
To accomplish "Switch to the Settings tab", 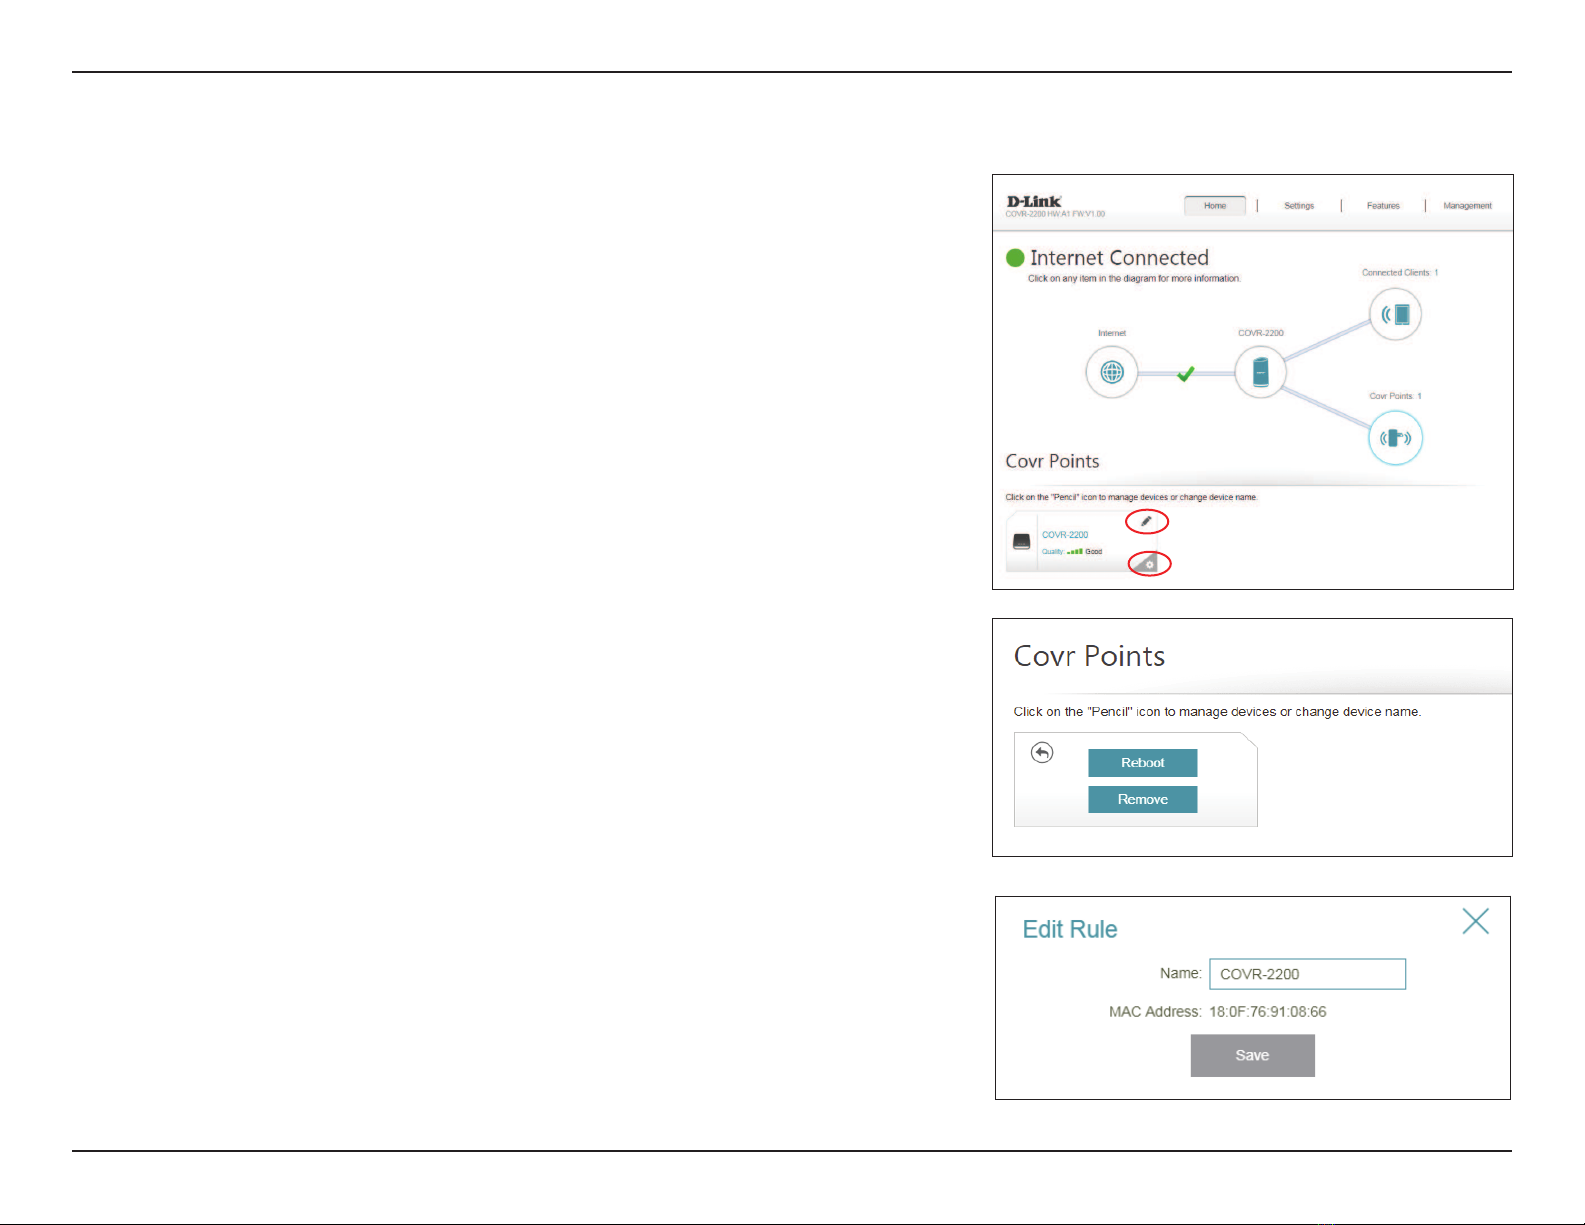I will point(1299,206).
